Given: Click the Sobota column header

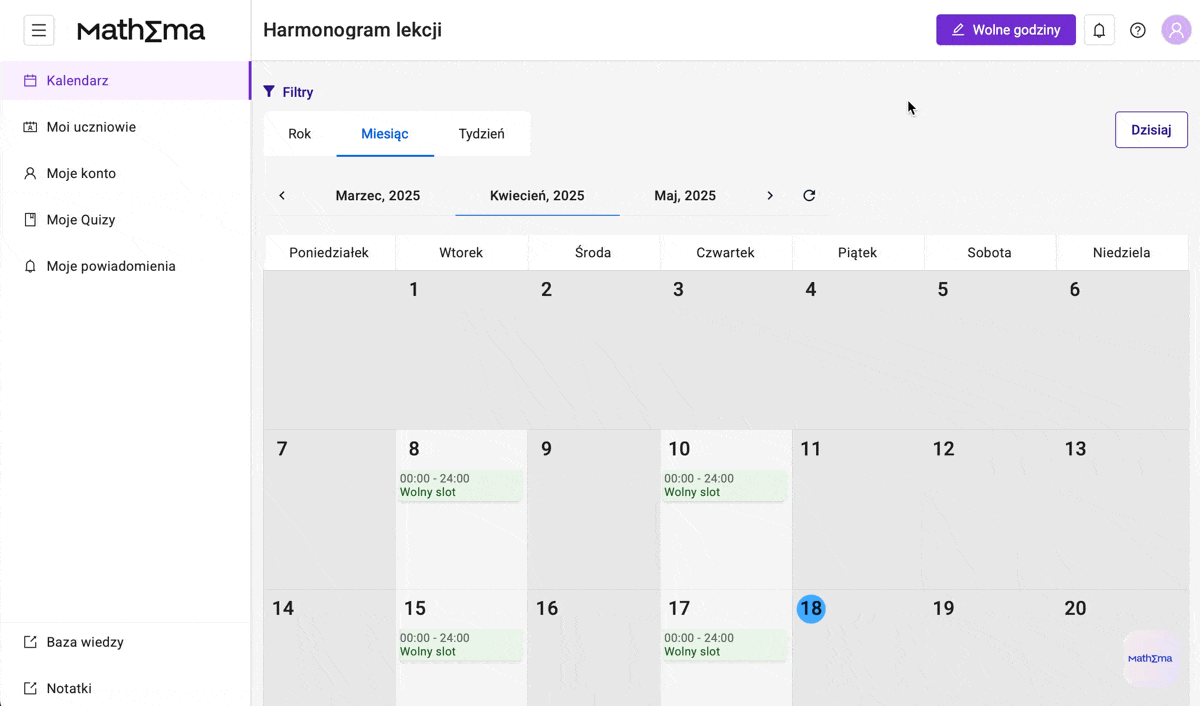Looking at the screenshot, I should tap(989, 253).
